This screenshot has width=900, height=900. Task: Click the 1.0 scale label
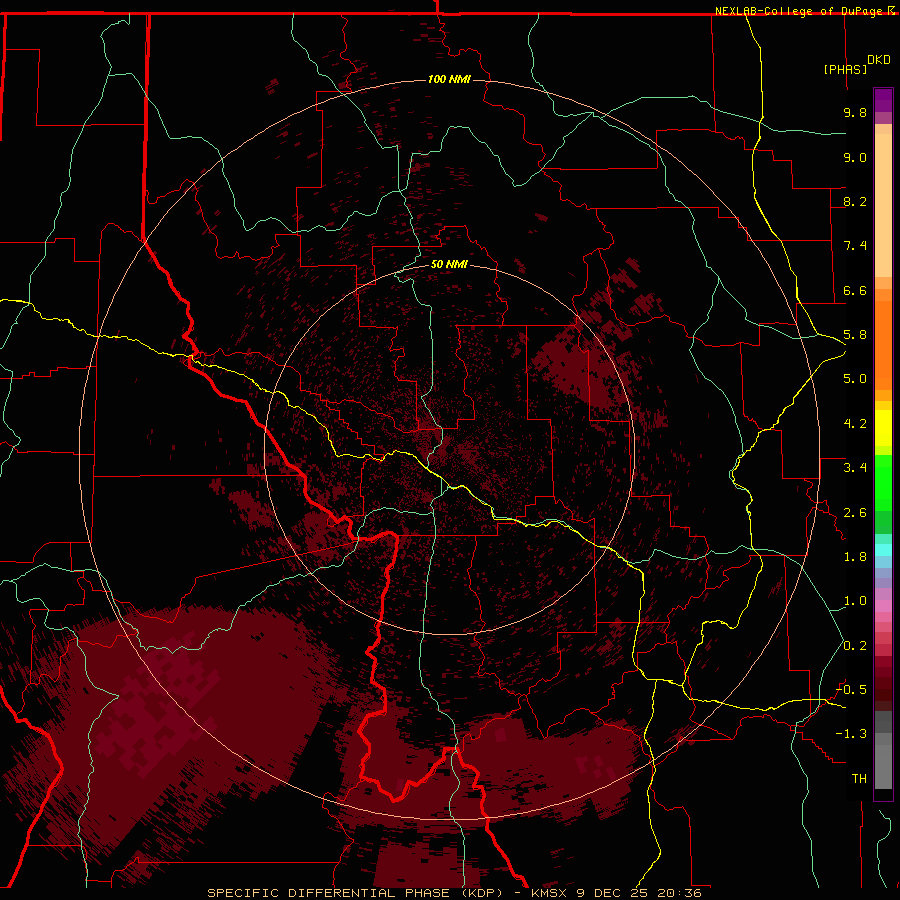pyautogui.click(x=855, y=601)
